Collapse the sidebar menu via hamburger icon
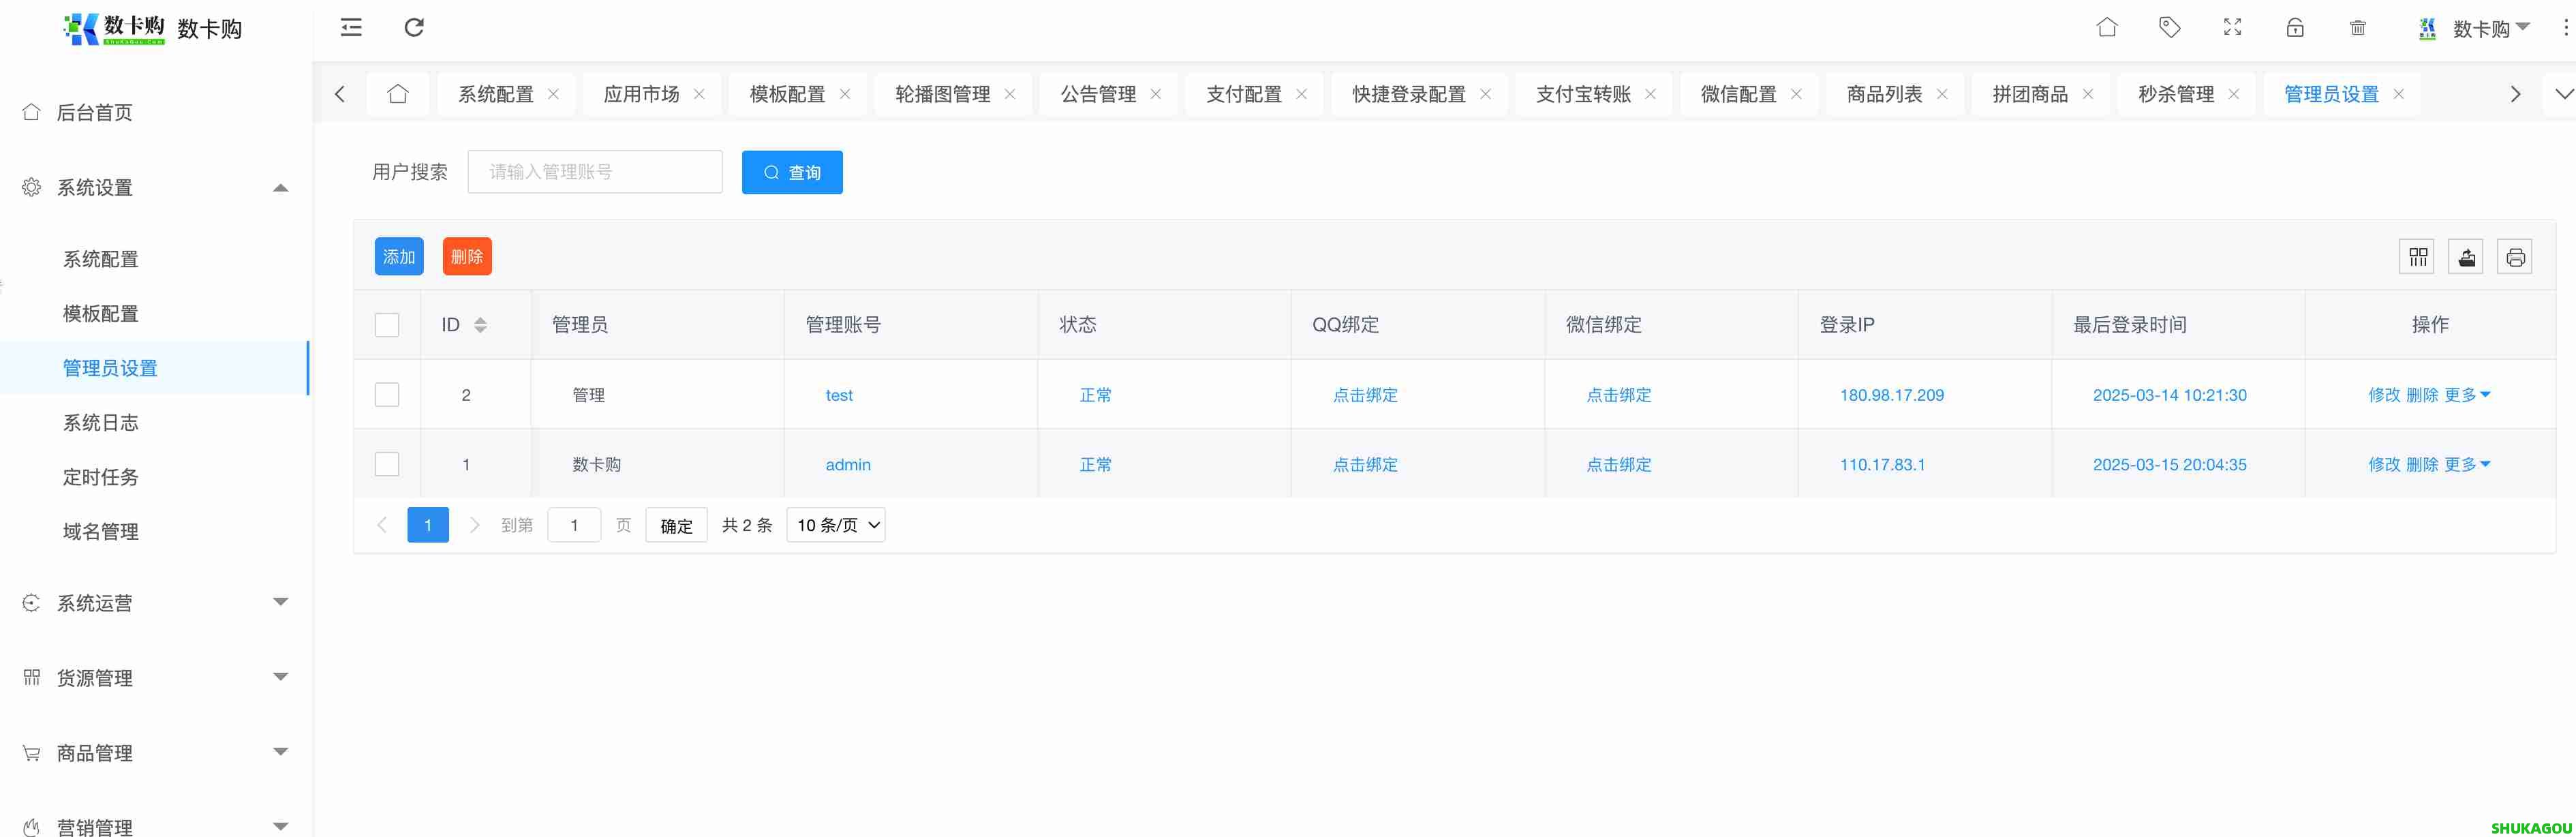 pyautogui.click(x=350, y=28)
